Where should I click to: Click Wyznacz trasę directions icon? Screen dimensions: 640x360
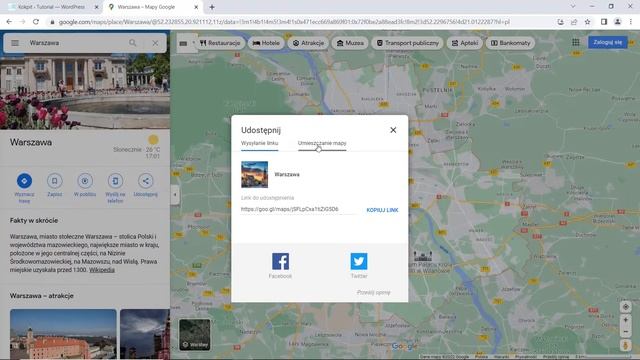(24, 181)
